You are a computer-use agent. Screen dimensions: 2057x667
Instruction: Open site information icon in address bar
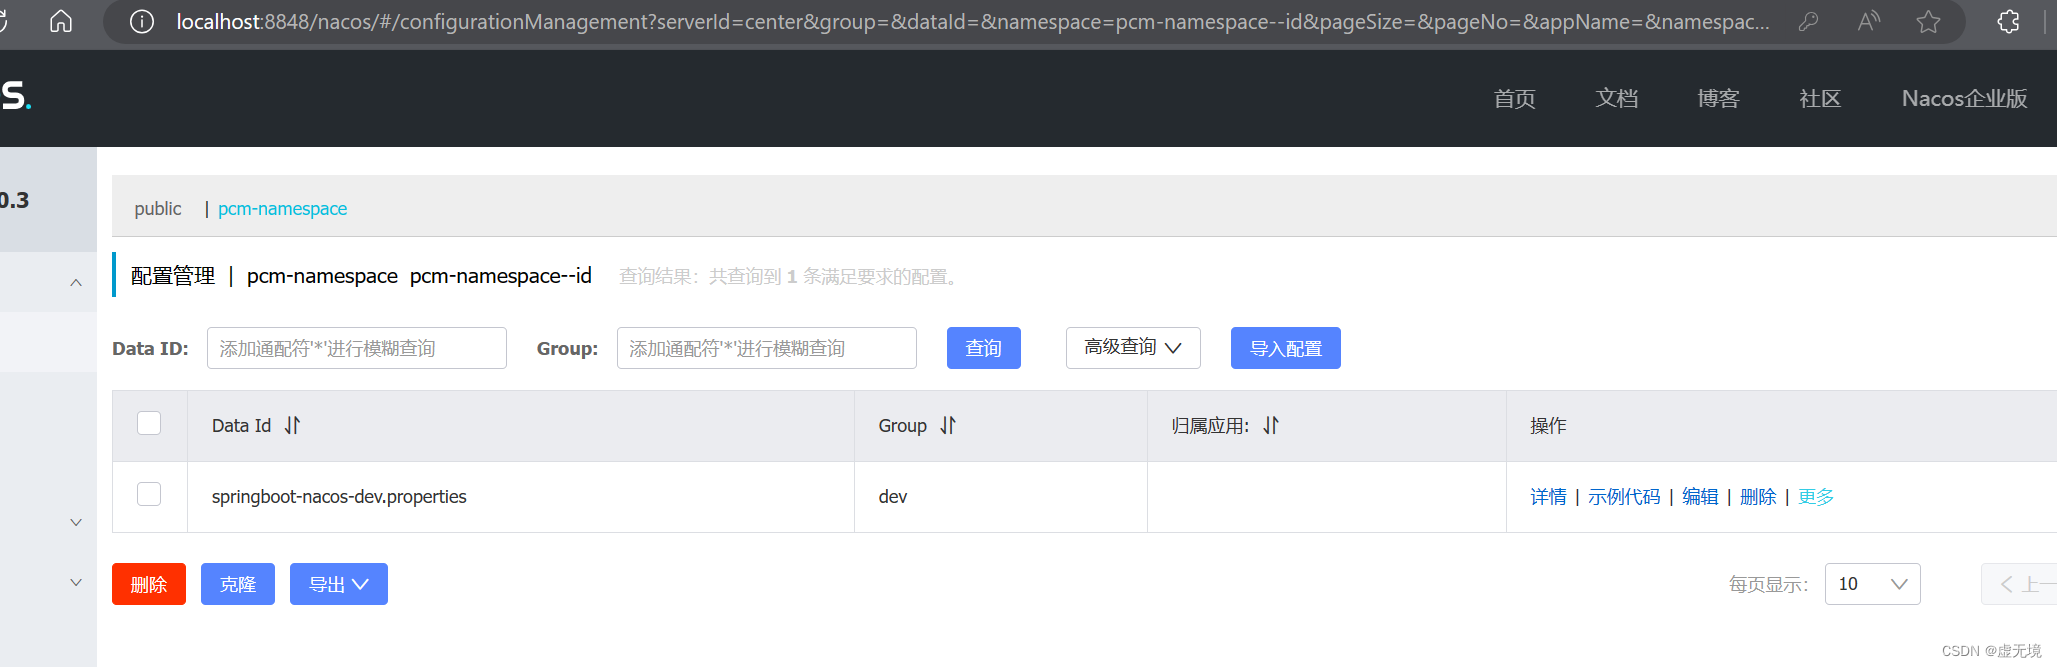point(142,21)
